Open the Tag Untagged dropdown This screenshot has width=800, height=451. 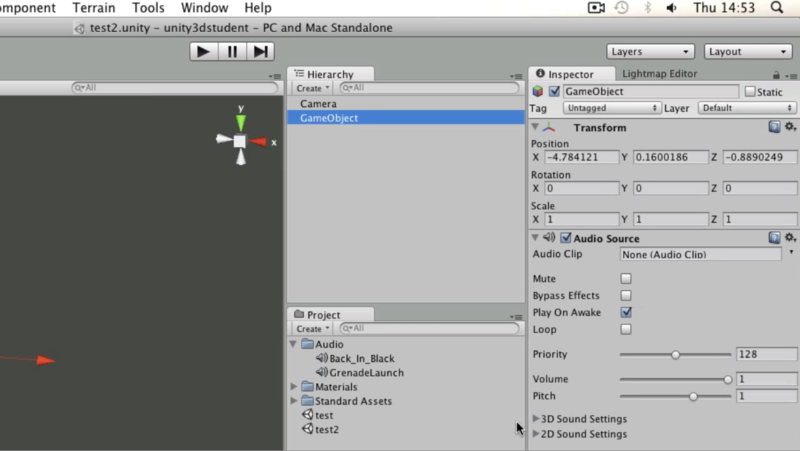click(611, 108)
